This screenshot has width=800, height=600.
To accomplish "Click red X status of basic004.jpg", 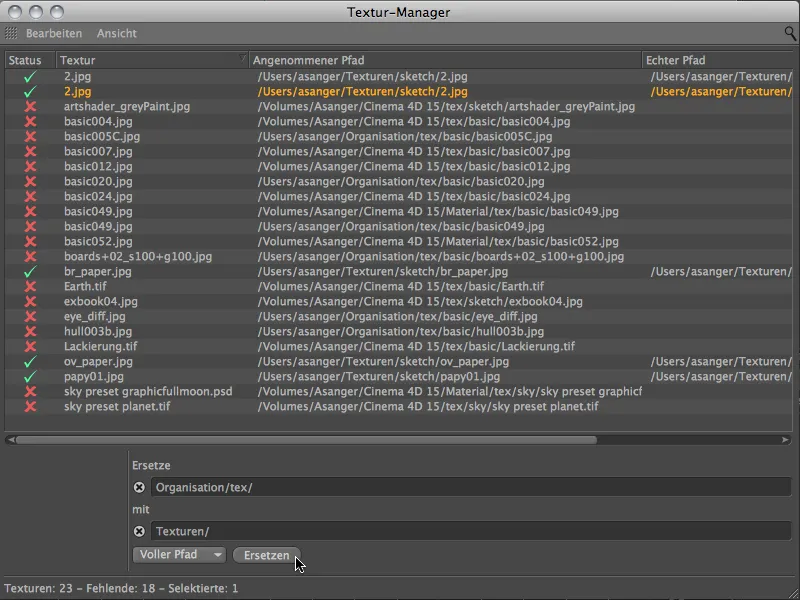I will tap(30, 121).
